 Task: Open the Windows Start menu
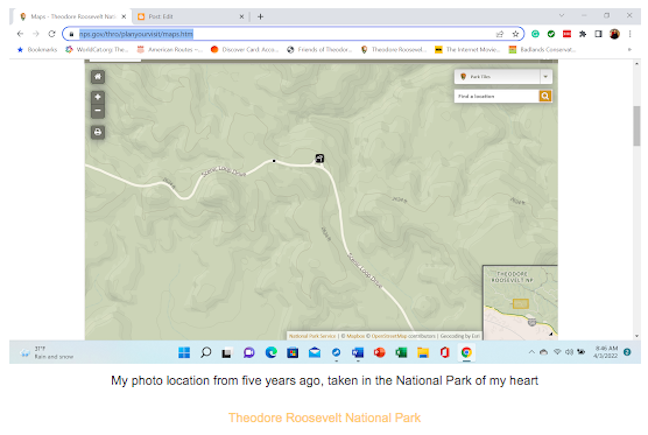click(x=184, y=352)
